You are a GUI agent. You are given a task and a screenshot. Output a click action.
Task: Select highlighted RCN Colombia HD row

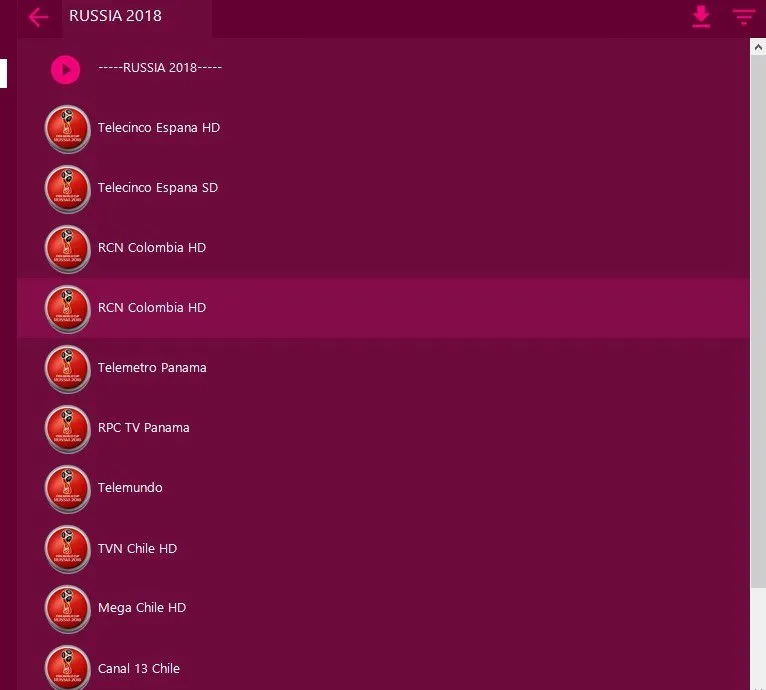(383, 308)
